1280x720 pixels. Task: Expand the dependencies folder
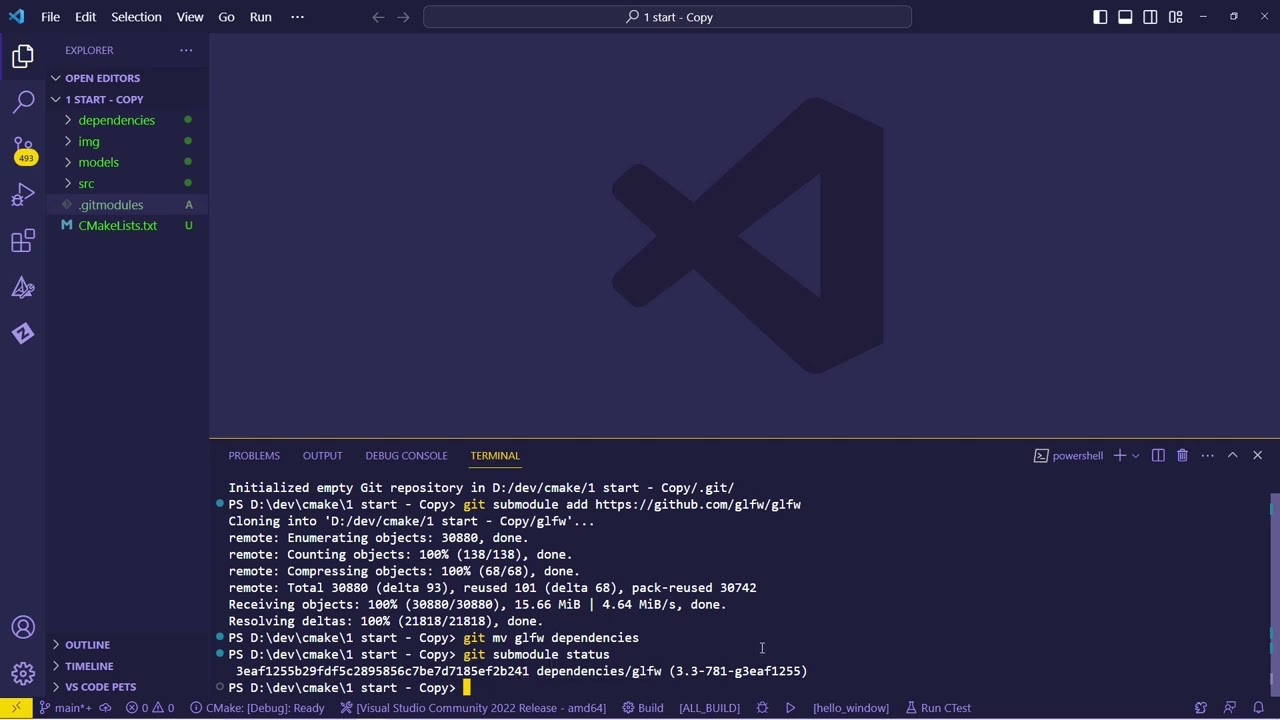[x=128, y=120]
